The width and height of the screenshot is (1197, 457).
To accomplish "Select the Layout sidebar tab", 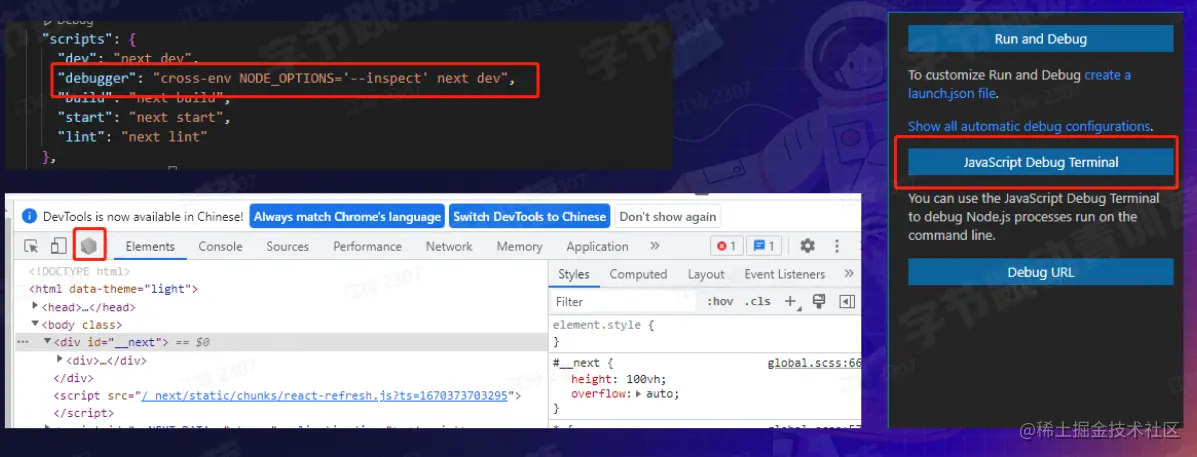I will 706,274.
